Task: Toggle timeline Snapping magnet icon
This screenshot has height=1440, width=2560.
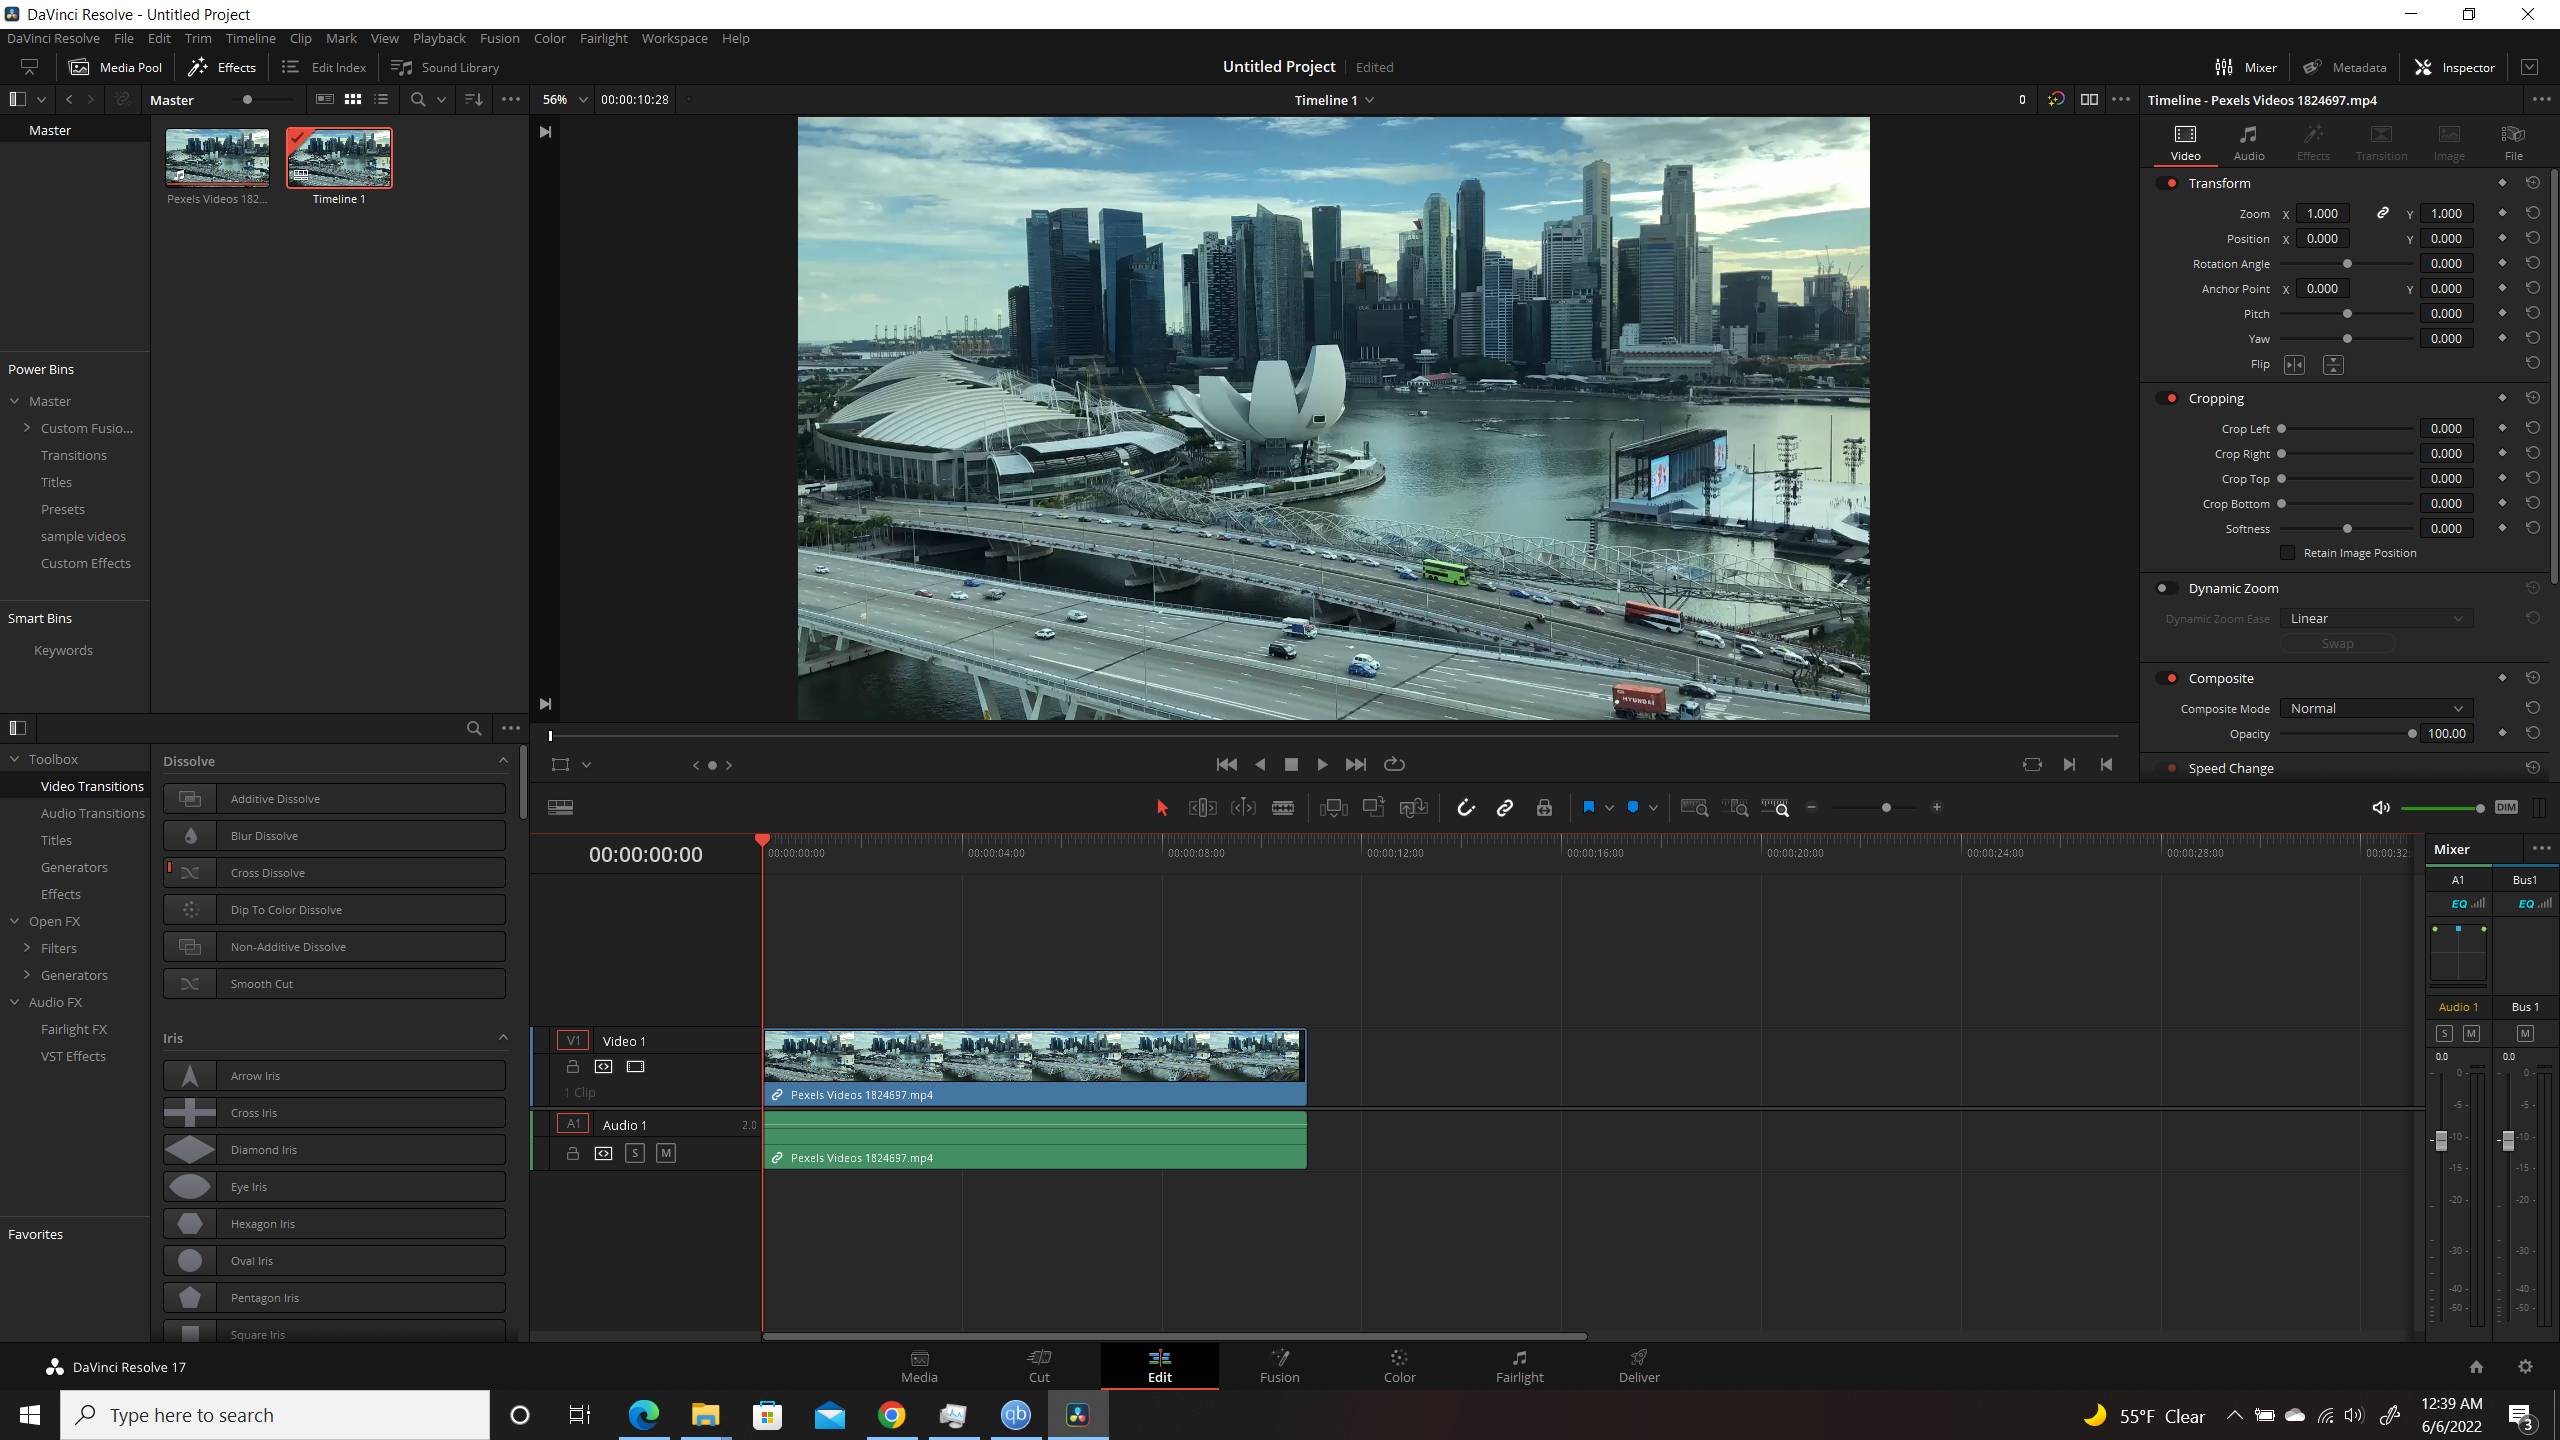Action: click(1465, 808)
